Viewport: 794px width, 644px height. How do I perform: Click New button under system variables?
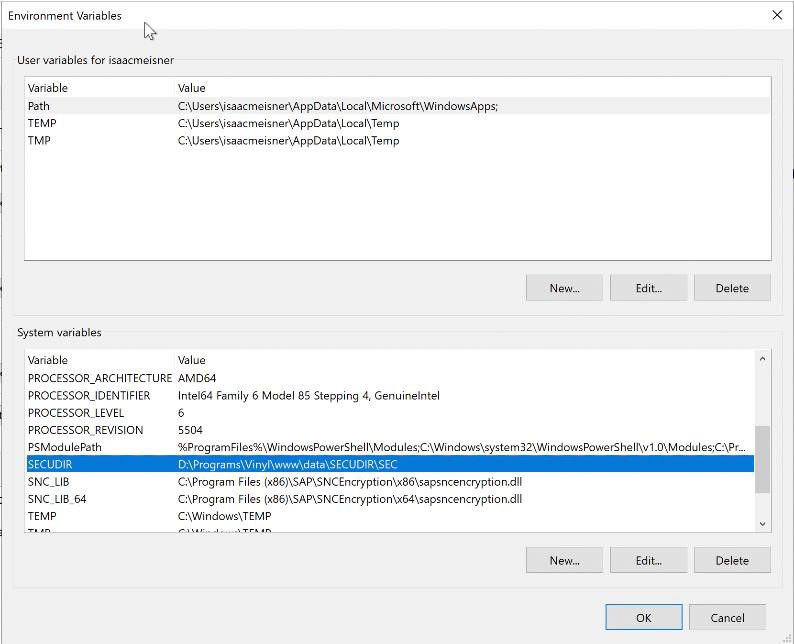pyautogui.click(x=564, y=560)
